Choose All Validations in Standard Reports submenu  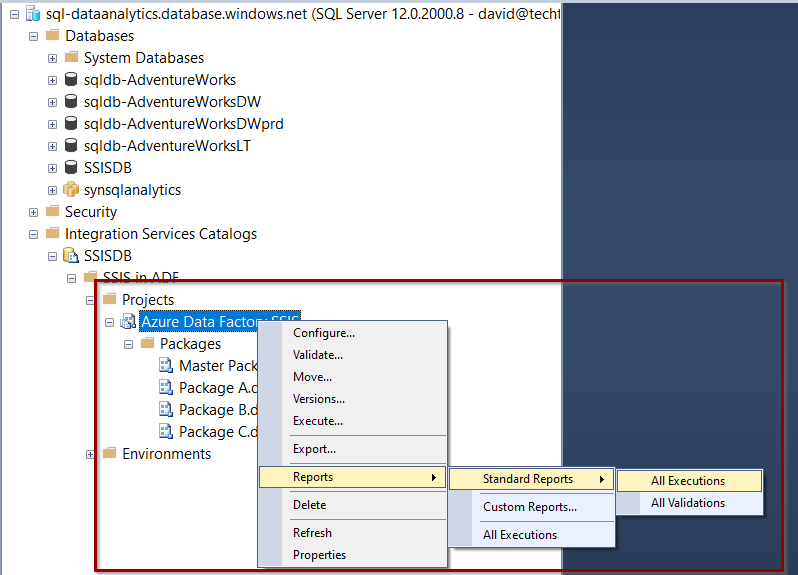point(690,503)
